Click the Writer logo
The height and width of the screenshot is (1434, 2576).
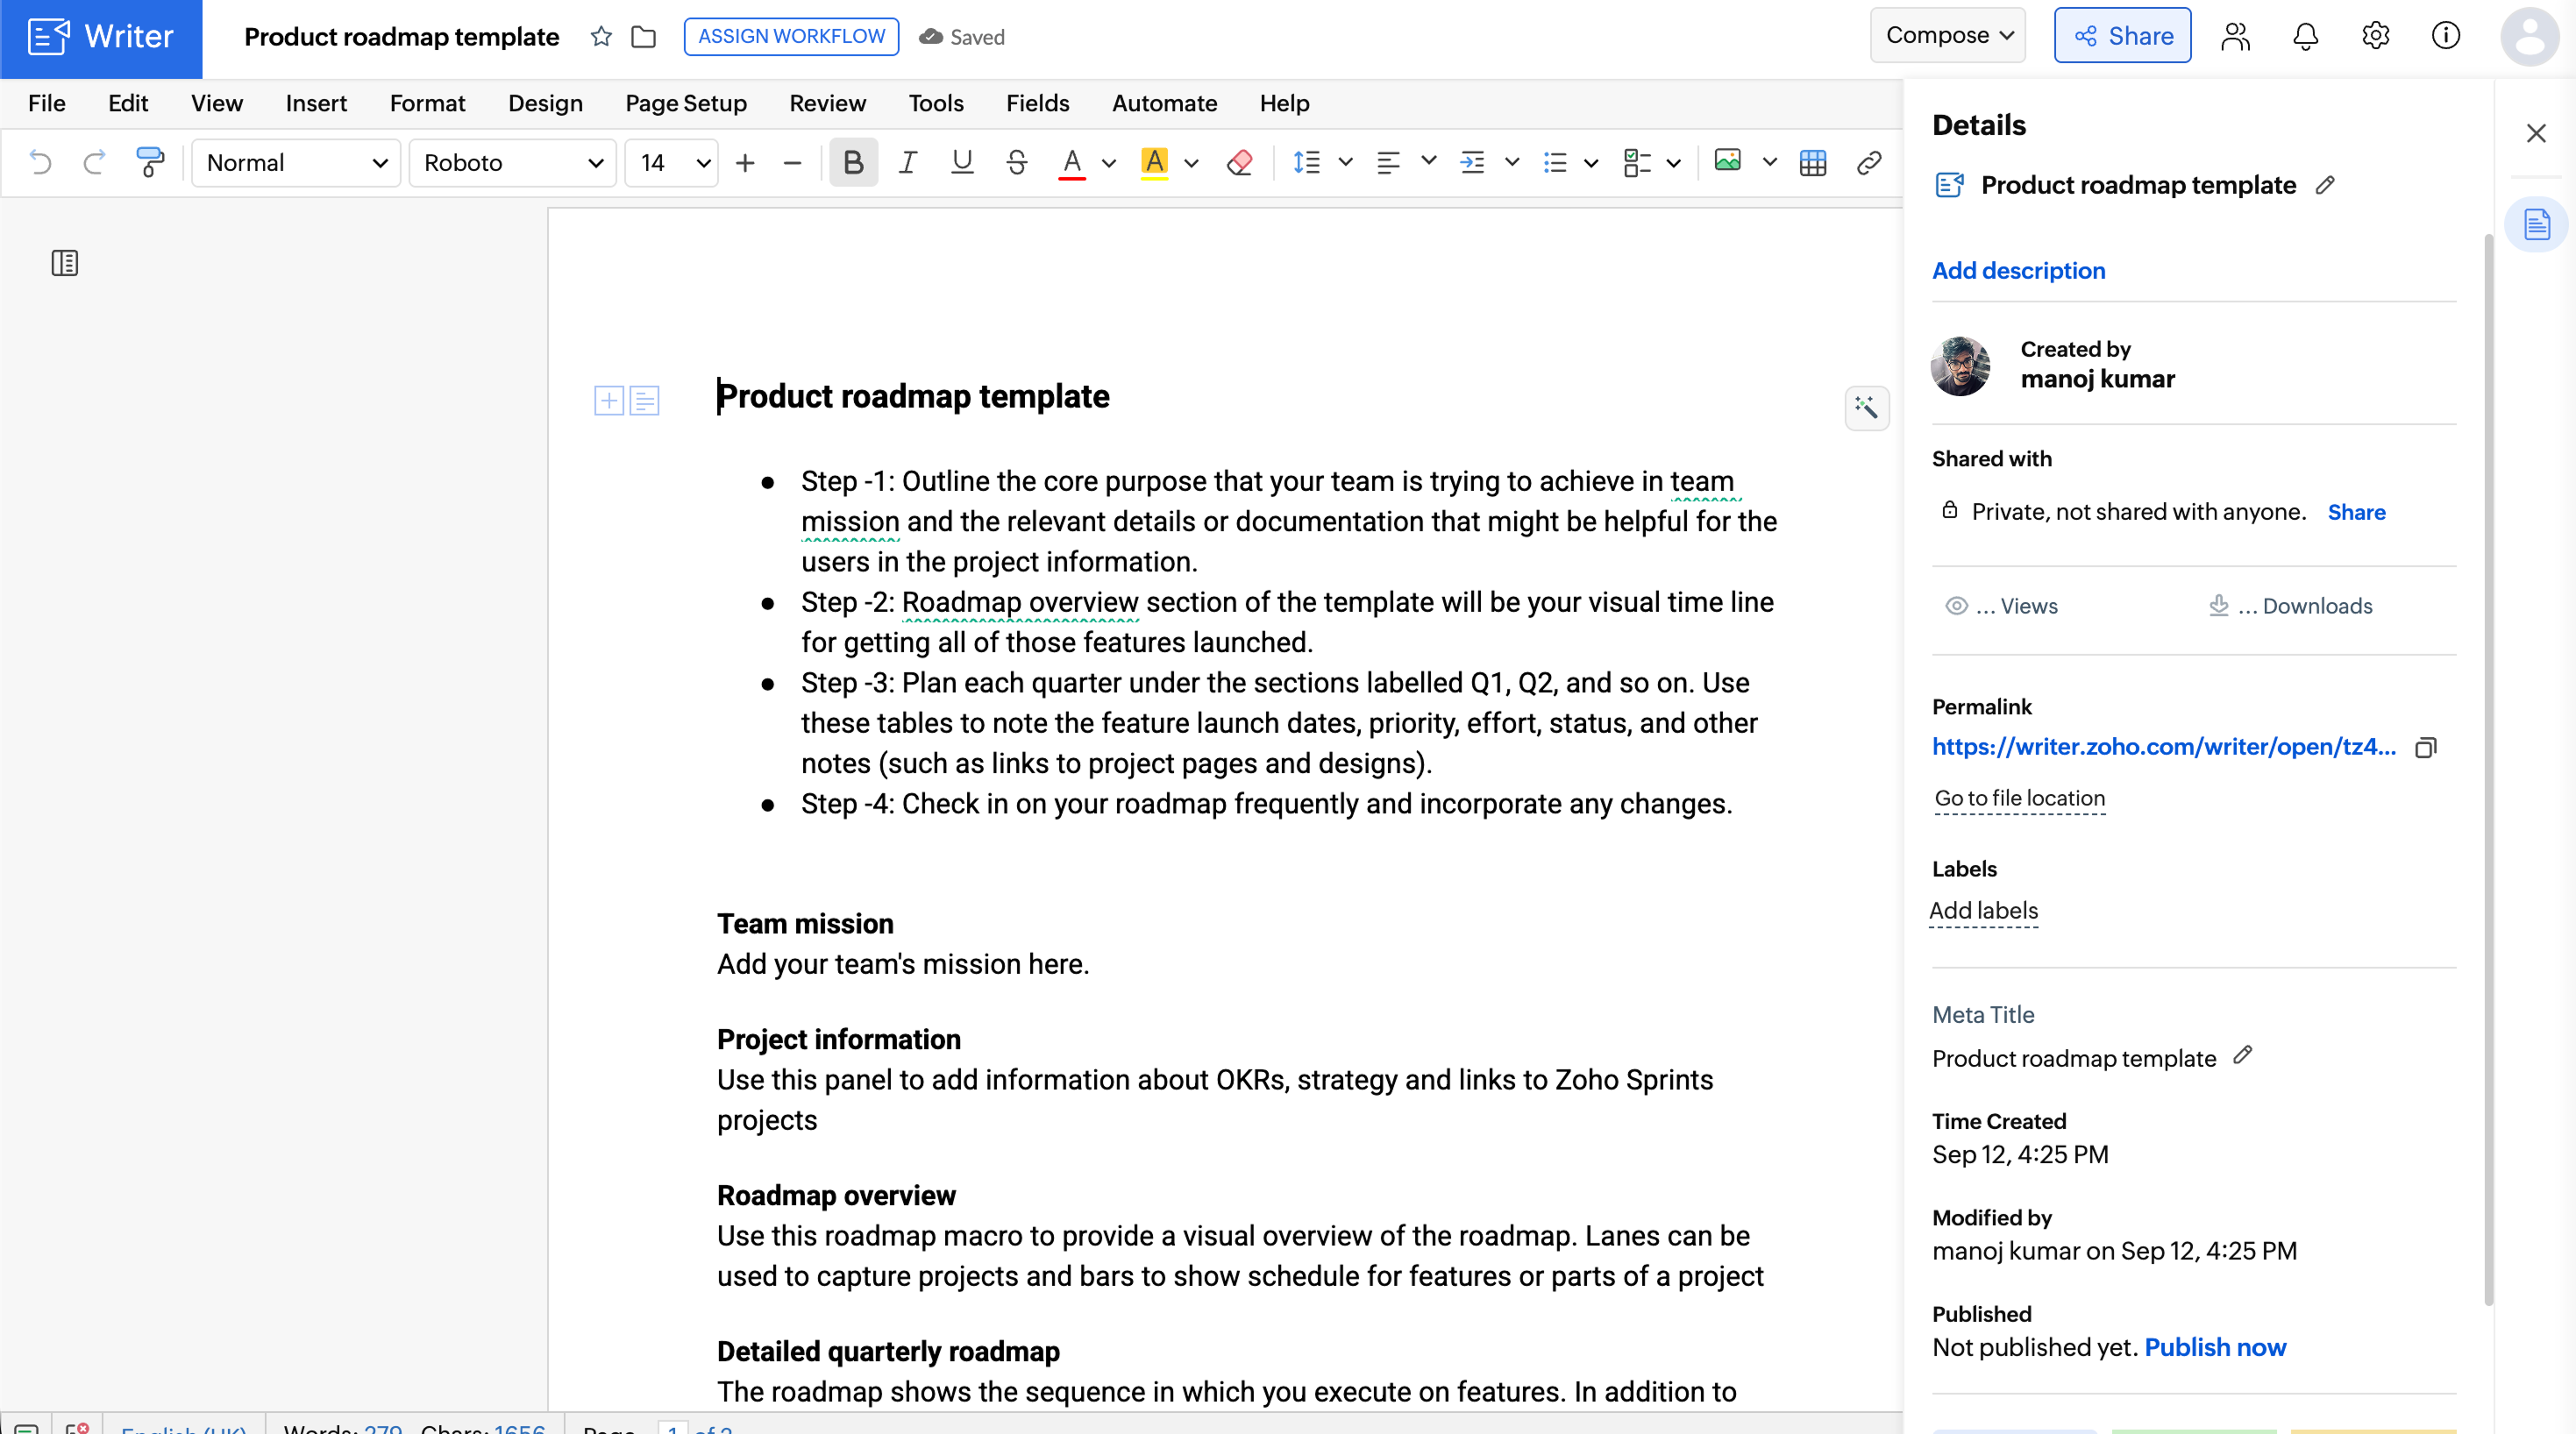pos(101,38)
